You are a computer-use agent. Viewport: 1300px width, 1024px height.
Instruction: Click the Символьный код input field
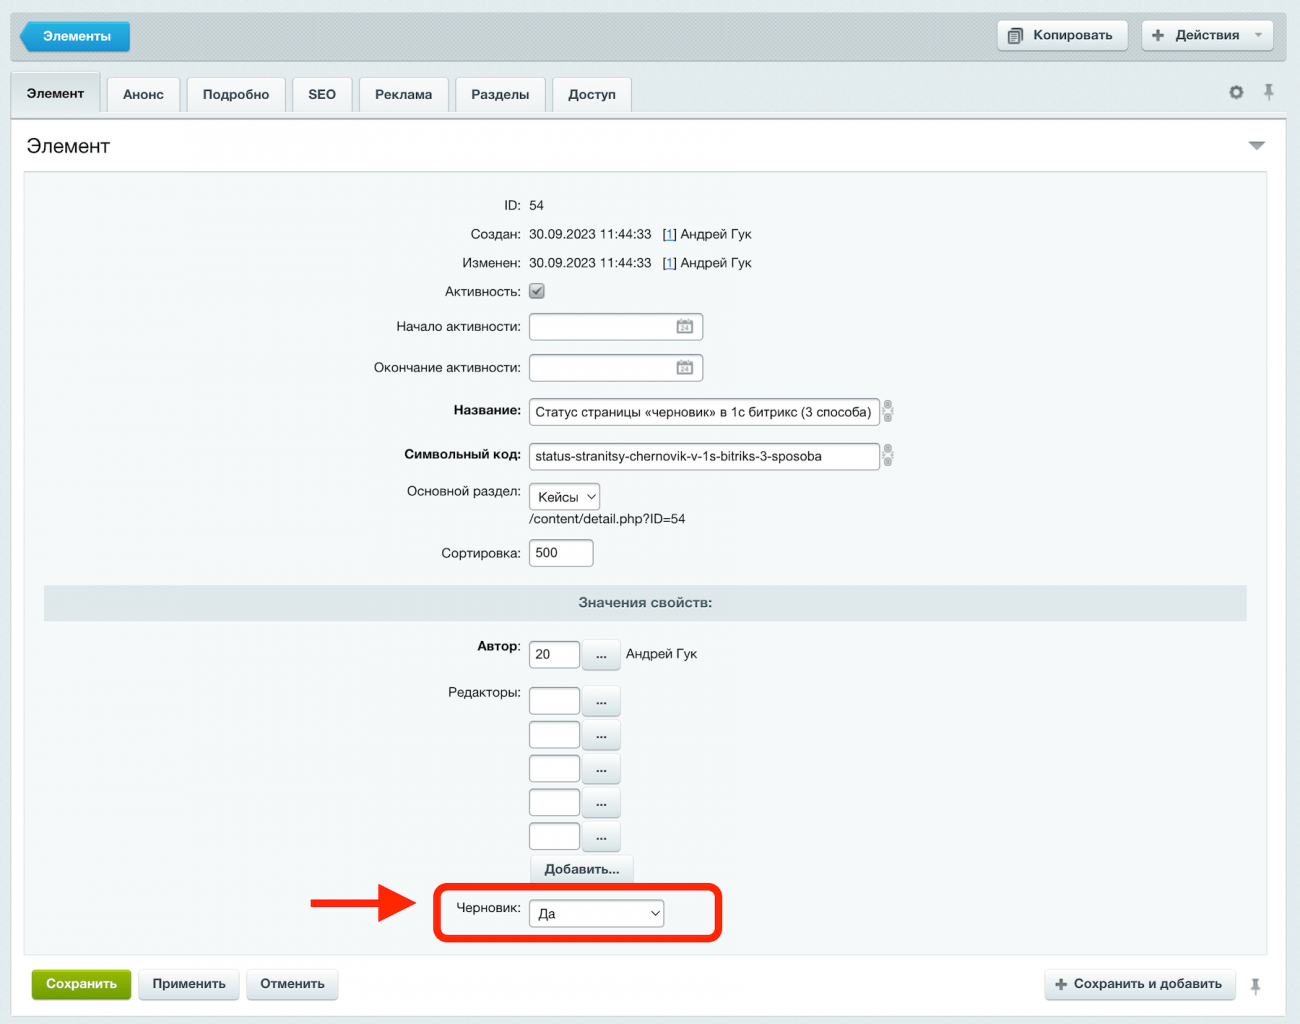click(x=704, y=456)
